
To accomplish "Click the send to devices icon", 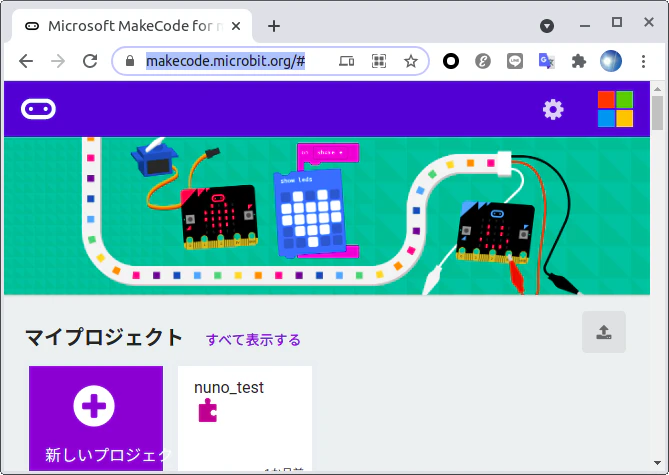I will coord(346,61).
